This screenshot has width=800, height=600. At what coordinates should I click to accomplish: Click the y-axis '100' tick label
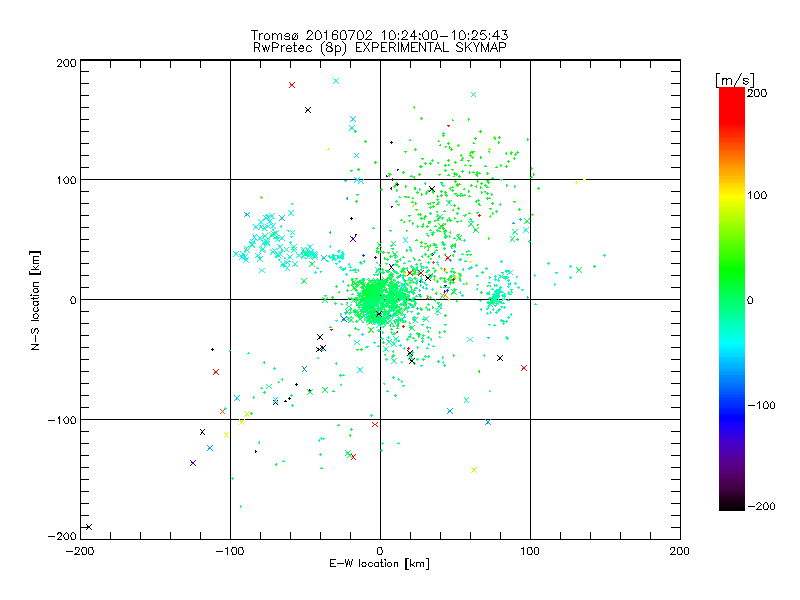[66, 180]
